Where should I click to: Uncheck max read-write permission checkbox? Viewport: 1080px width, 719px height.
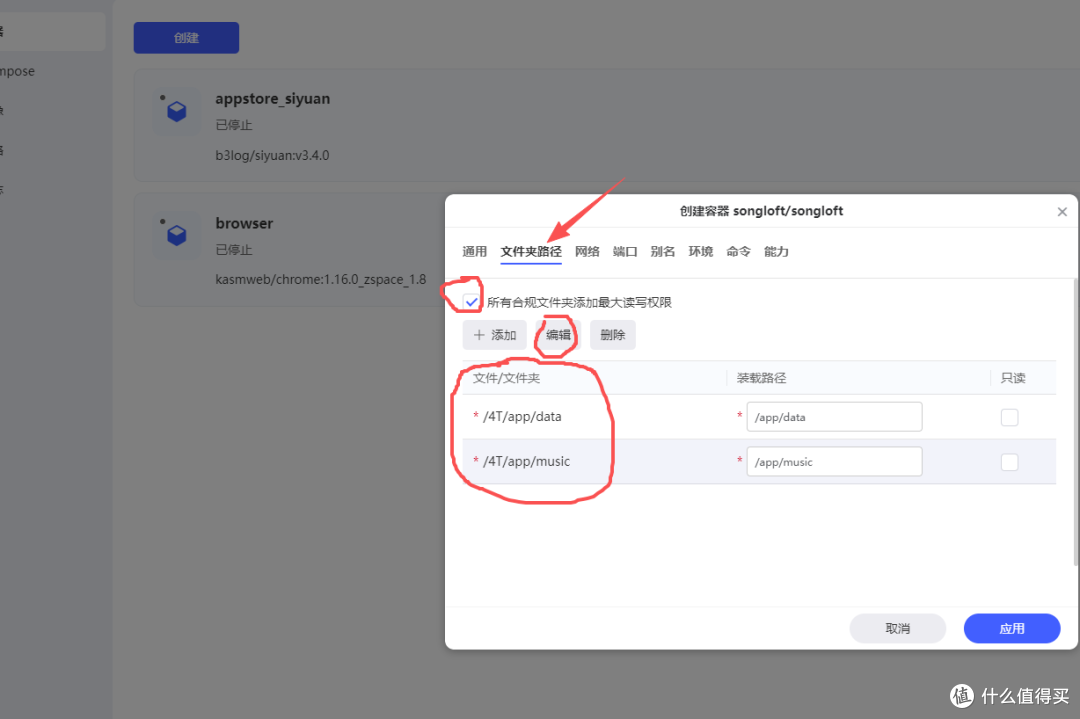(471, 302)
